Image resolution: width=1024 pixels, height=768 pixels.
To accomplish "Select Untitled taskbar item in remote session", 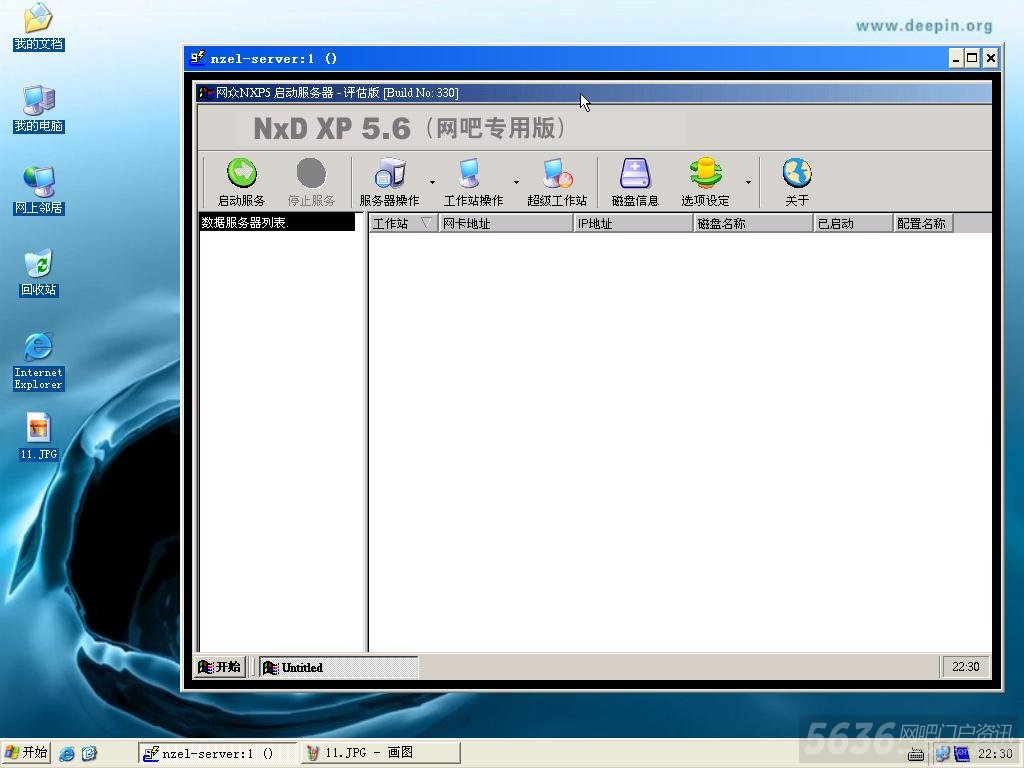I will pos(338,667).
